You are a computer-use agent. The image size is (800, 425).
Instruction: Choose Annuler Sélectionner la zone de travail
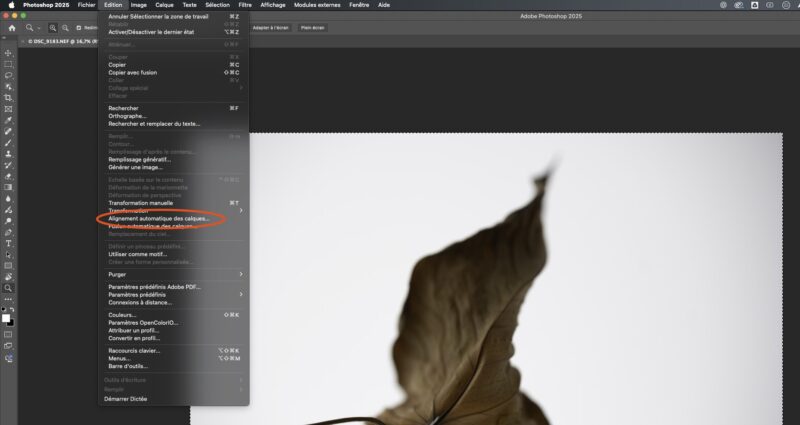click(173, 16)
